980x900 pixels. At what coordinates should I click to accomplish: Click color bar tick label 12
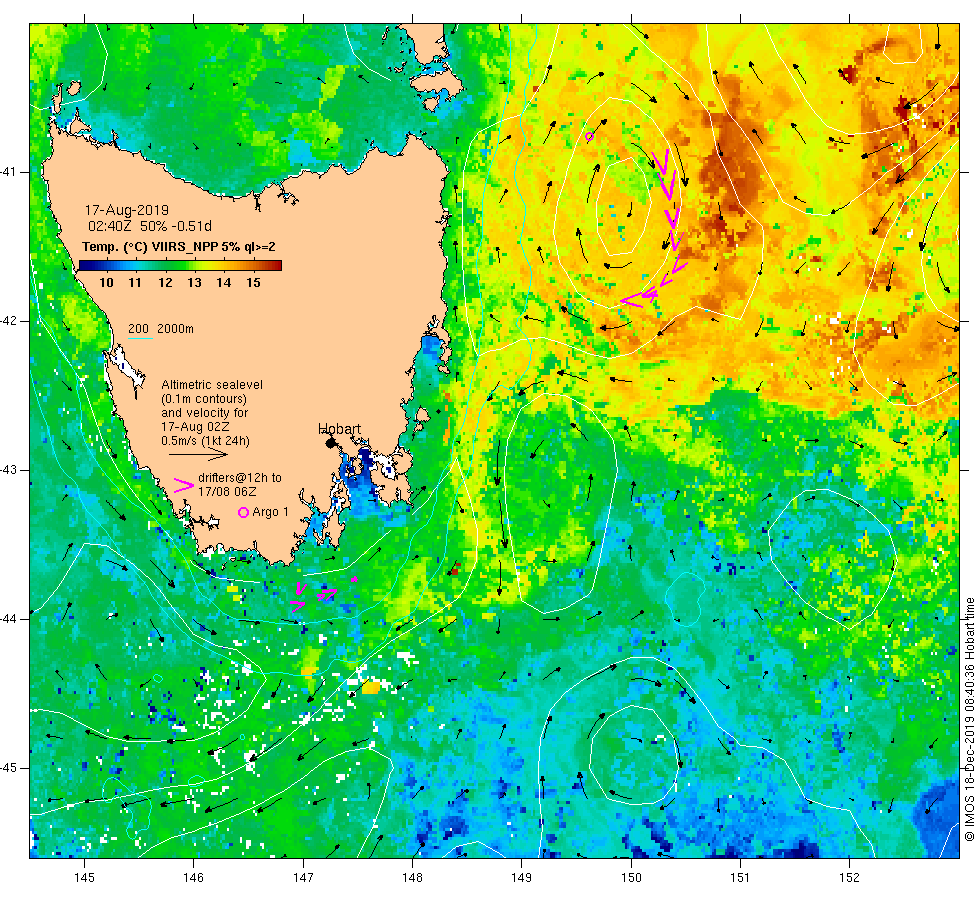pos(165,282)
